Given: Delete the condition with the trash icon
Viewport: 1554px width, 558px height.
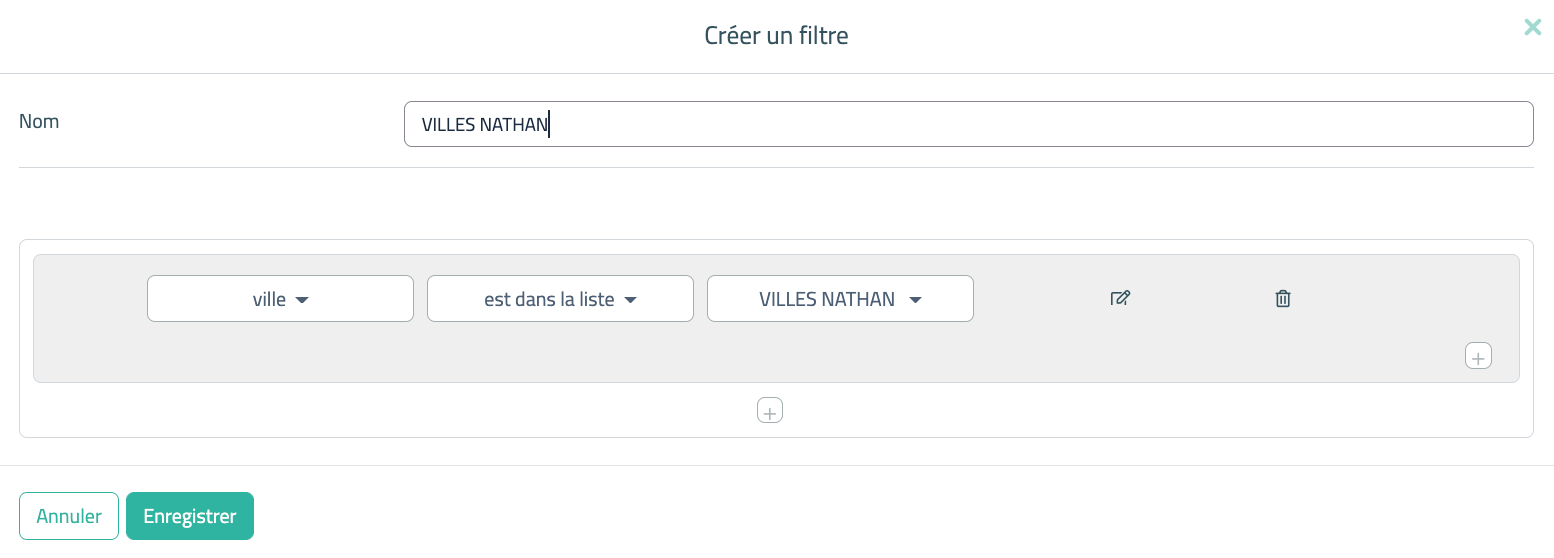Looking at the screenshot, I should tap(1283, 298).
